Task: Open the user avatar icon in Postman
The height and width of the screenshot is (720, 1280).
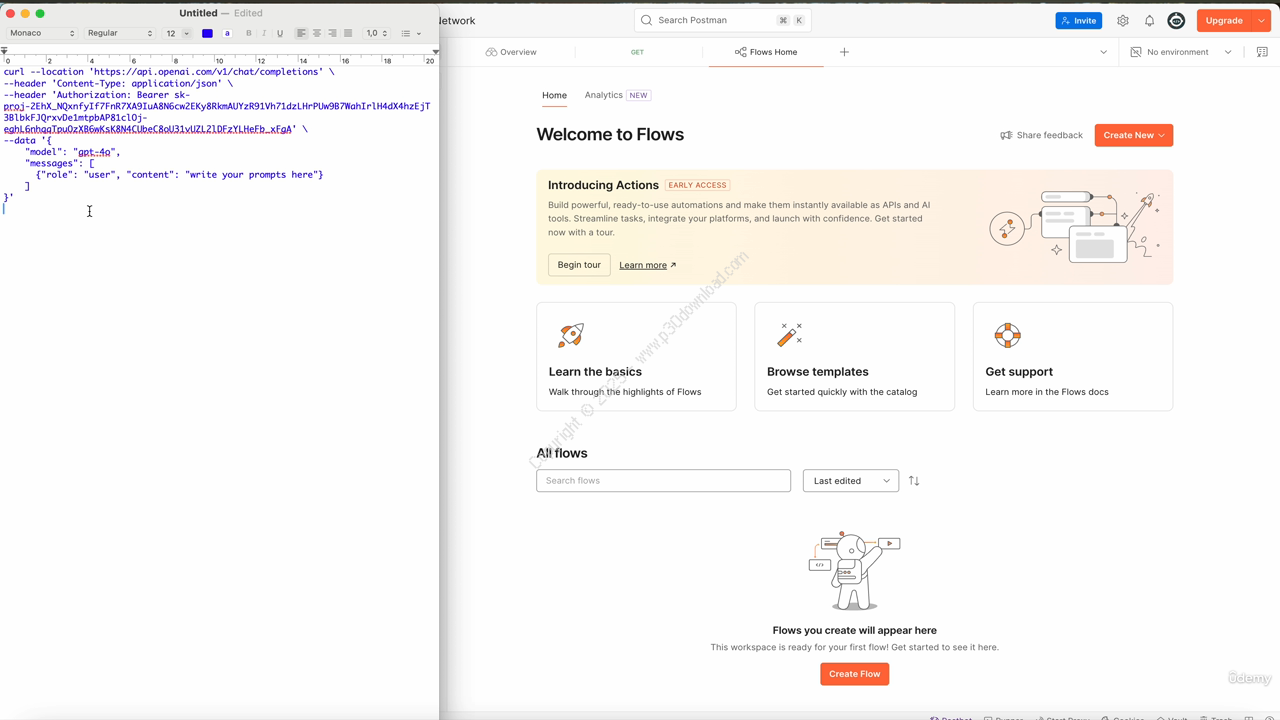Action: point(1176,20)
